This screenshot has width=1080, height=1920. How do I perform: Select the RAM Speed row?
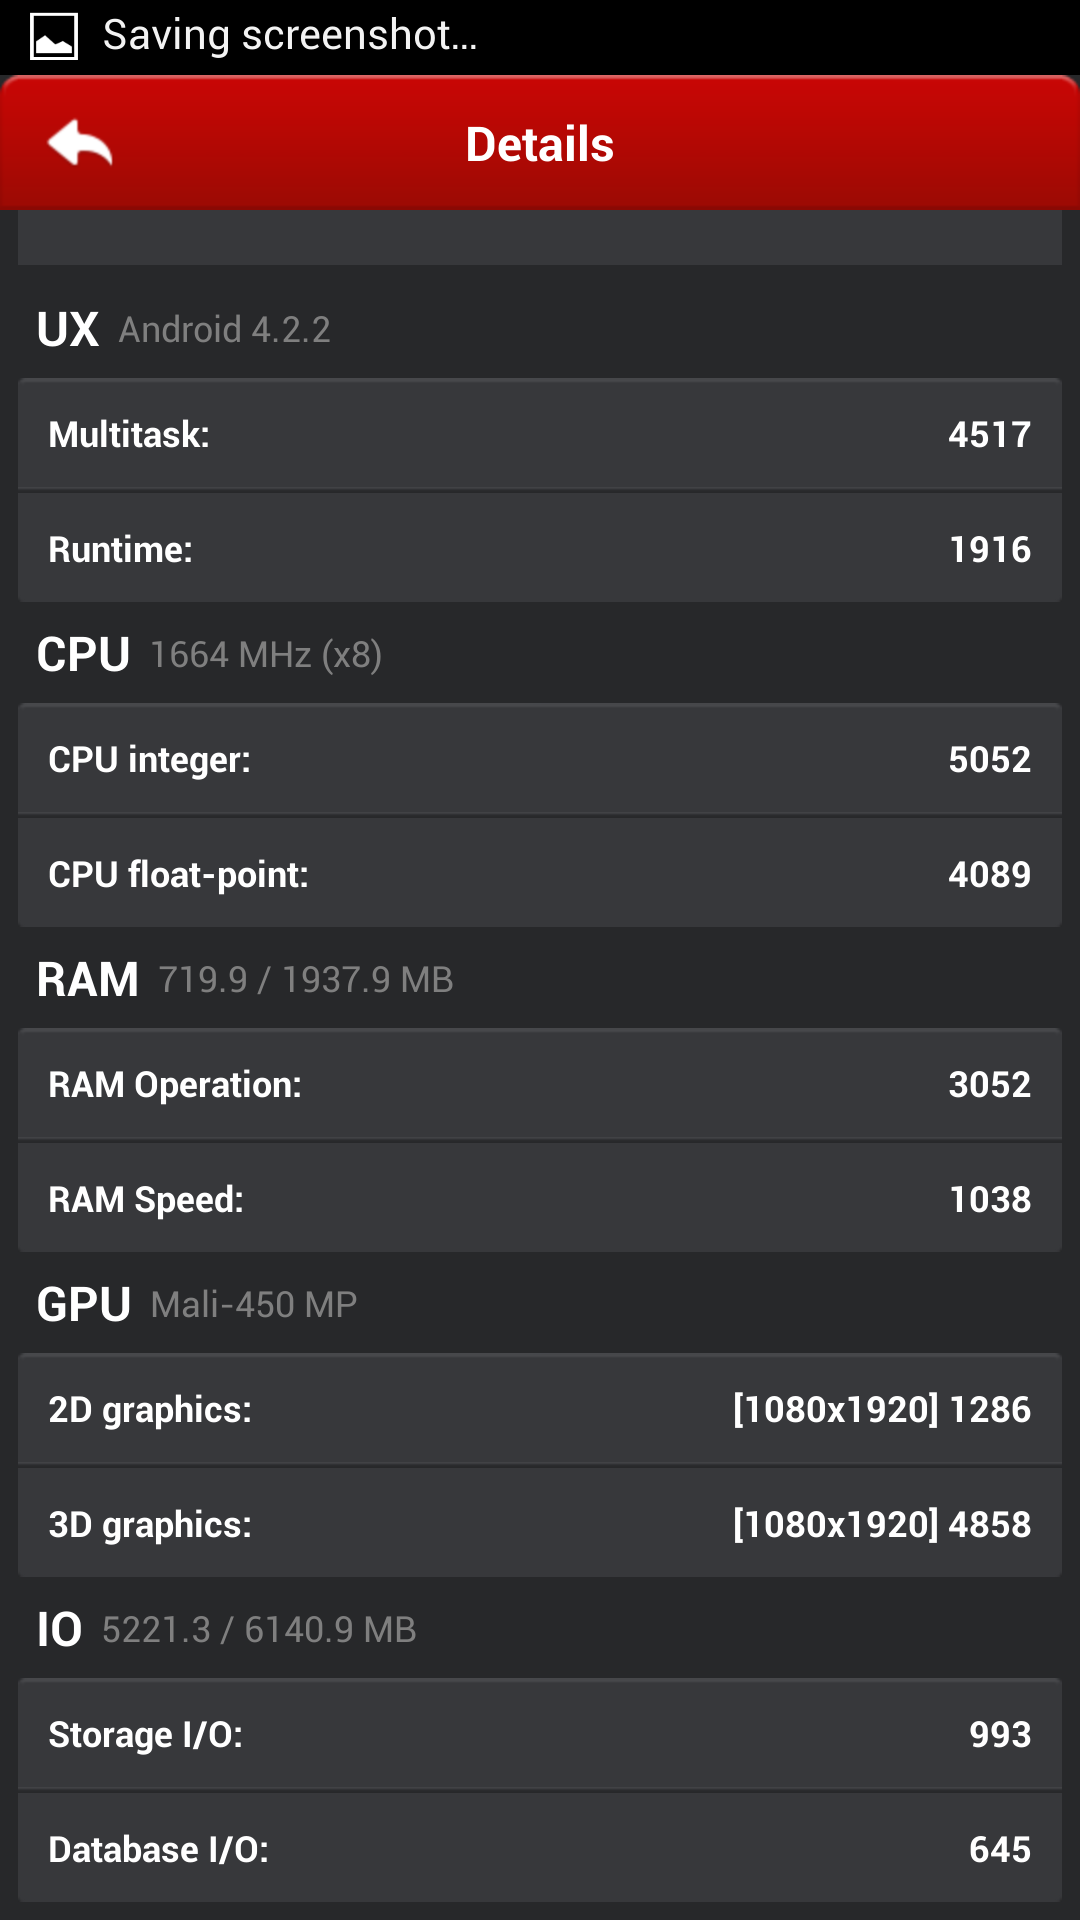point(540,1198)
